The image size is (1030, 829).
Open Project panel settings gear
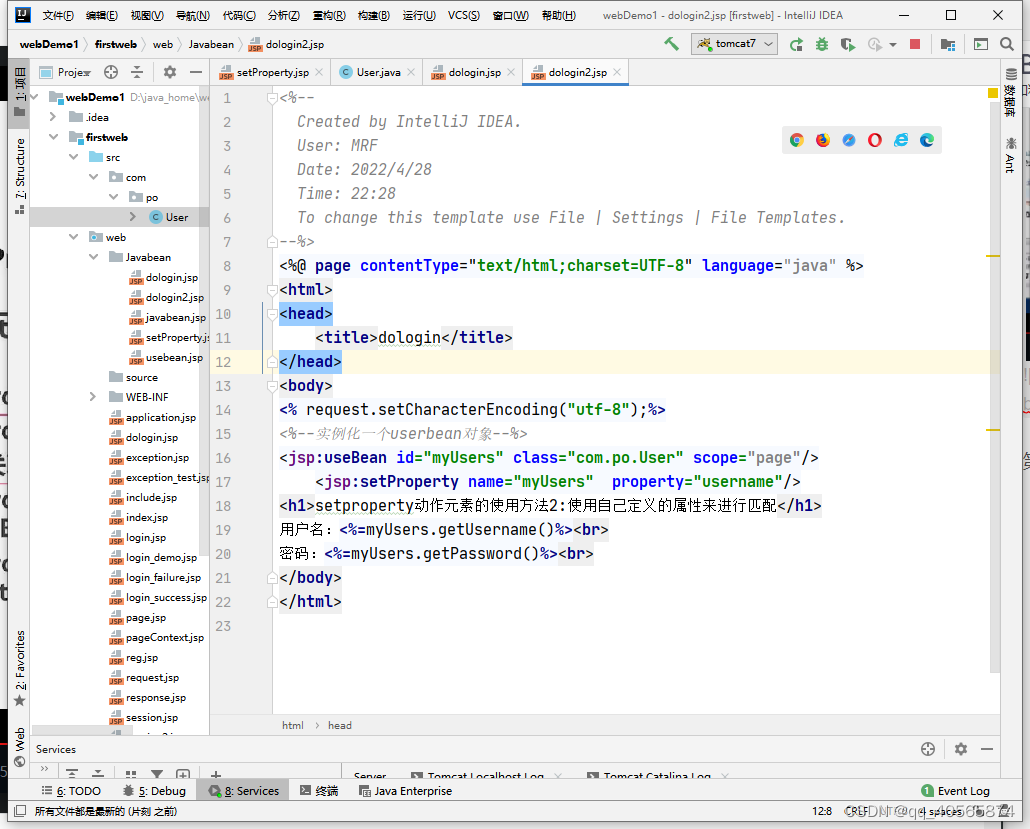[x=169, y=72]
